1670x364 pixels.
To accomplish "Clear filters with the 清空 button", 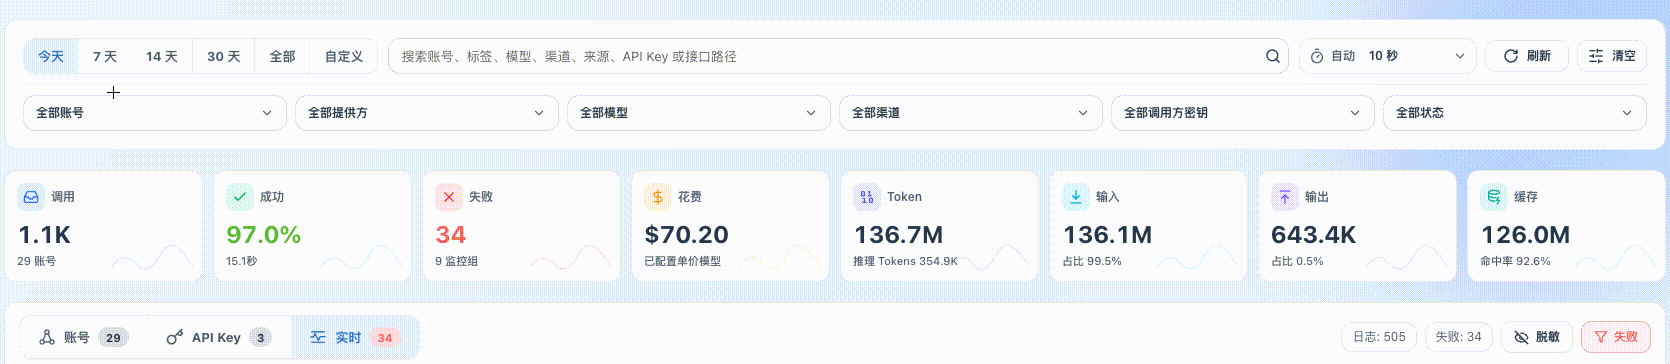I will 1612,56.
